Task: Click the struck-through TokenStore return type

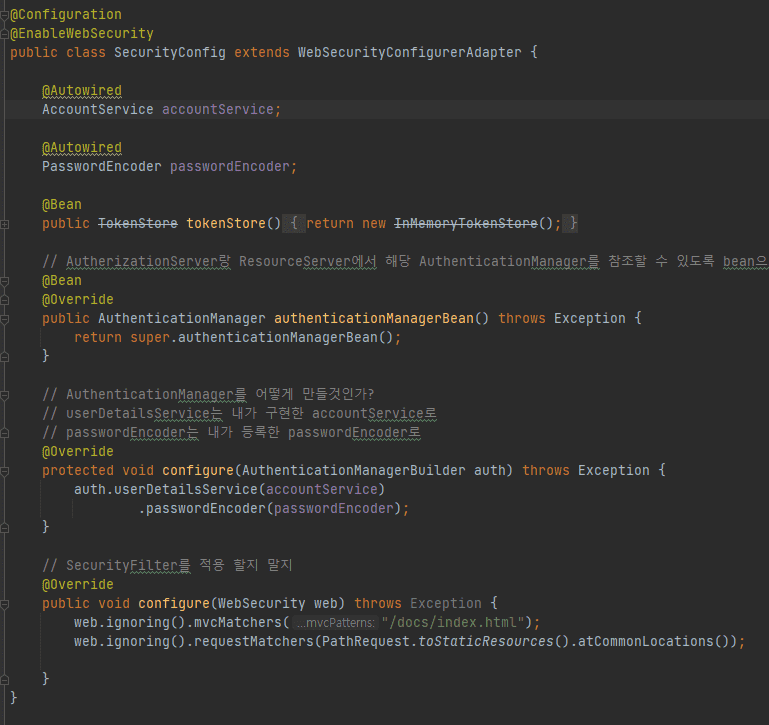Action: pyautogui.click(x=138, y=224)
